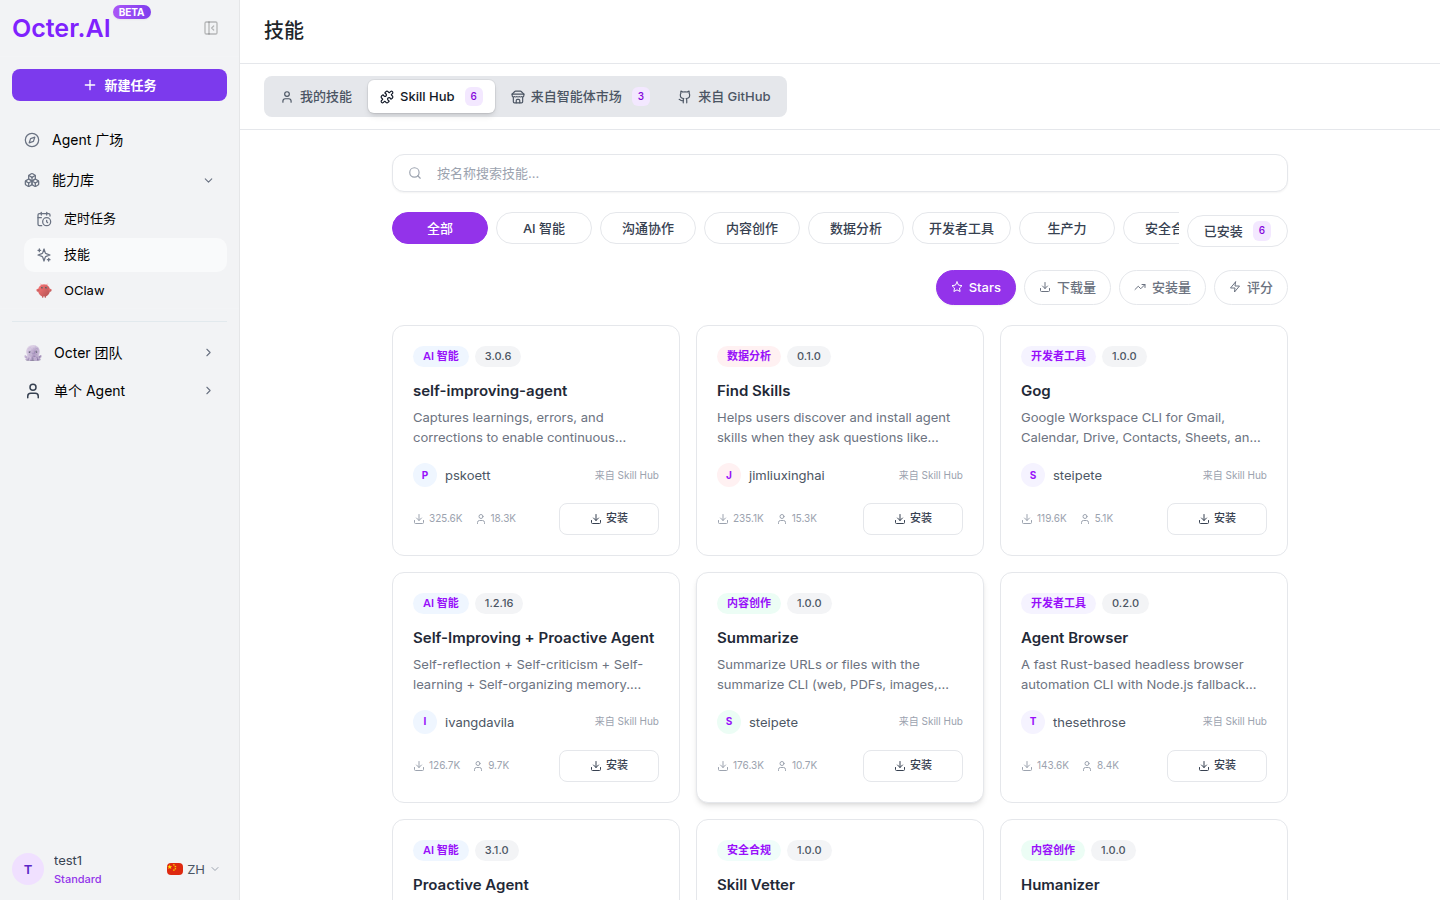Click the search magnifier icon
Screen dimensions: 1440x900
(x=415, y=173)
